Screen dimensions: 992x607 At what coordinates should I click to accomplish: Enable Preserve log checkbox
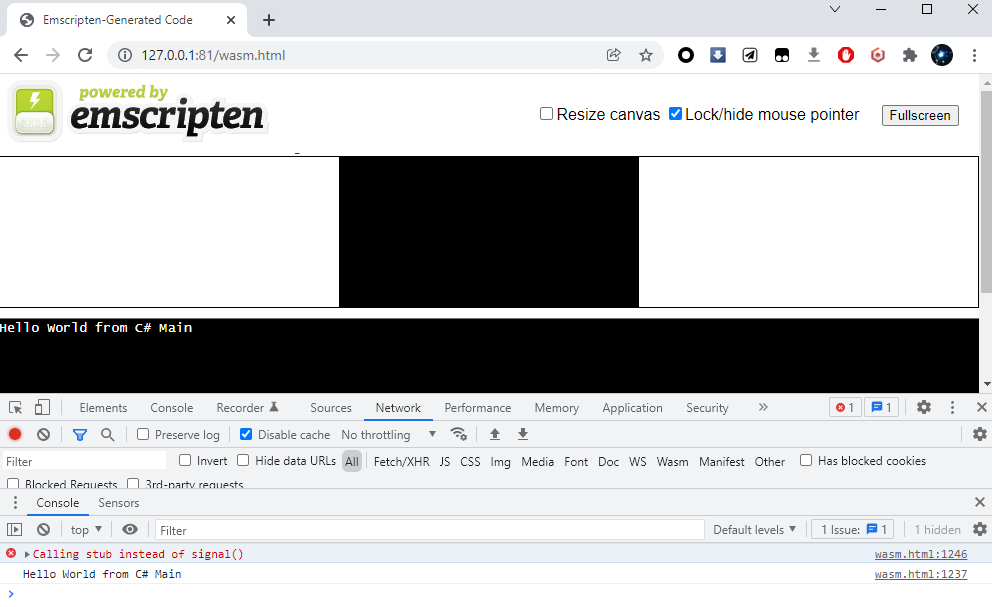pyautogui.click(x=143, y=434)
